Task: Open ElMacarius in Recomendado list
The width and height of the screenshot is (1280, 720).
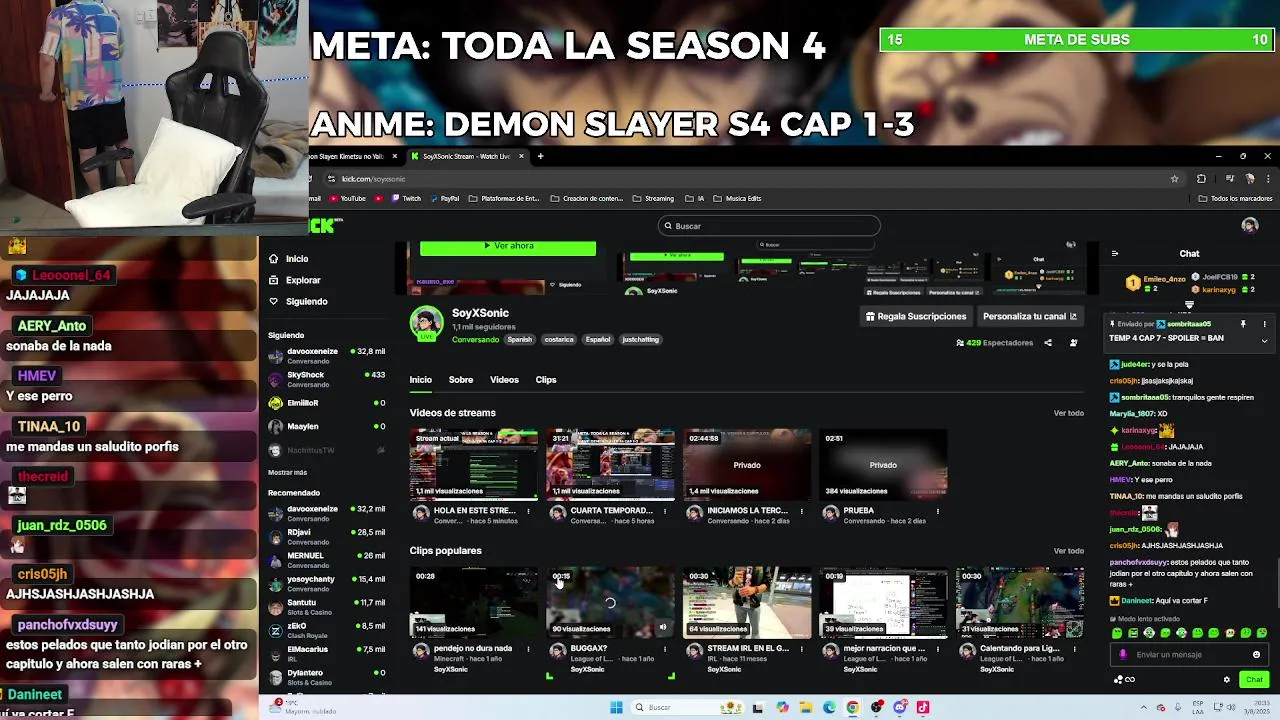Action: (326, 654)
